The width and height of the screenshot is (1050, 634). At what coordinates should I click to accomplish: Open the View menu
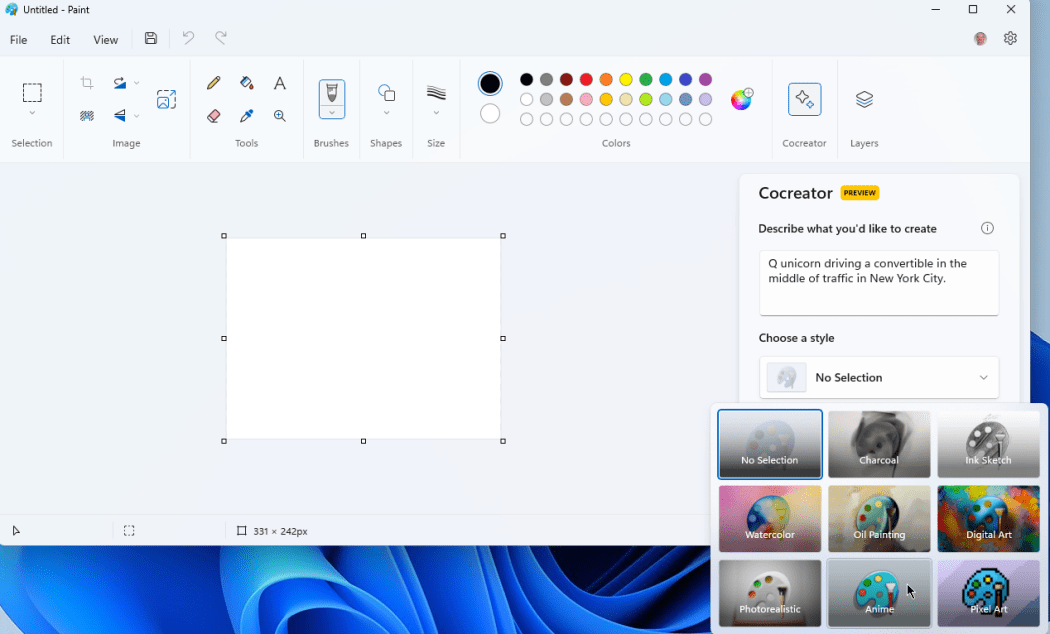click(x=105, y=39)
